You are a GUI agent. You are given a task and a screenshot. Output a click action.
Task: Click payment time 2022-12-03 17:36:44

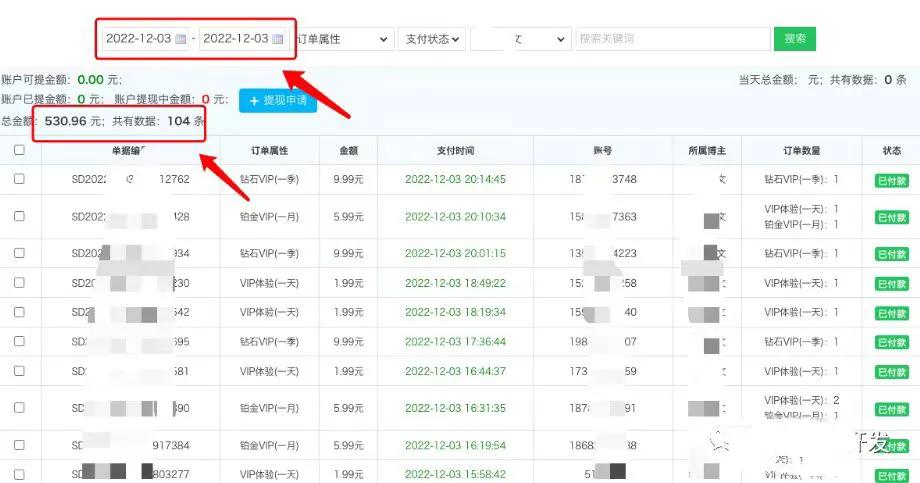coord(455,342)
